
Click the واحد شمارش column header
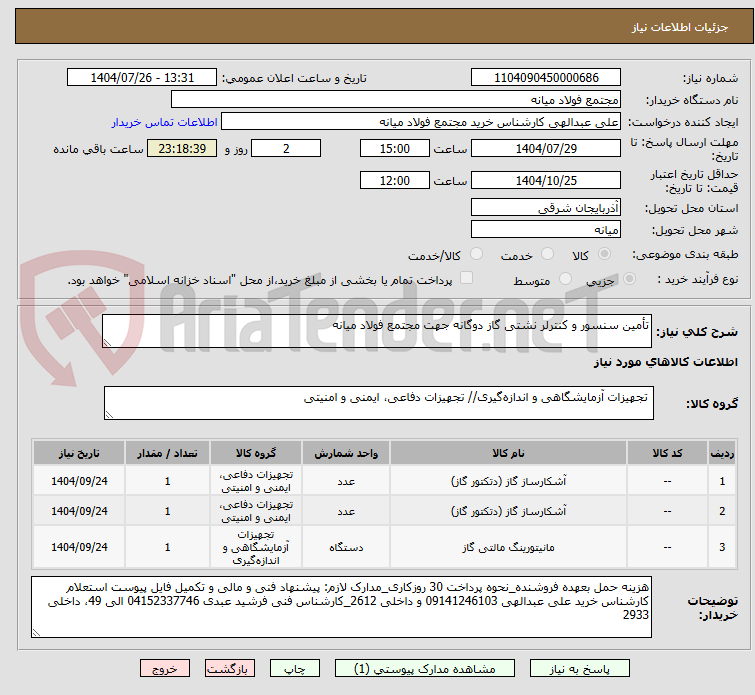346,453
